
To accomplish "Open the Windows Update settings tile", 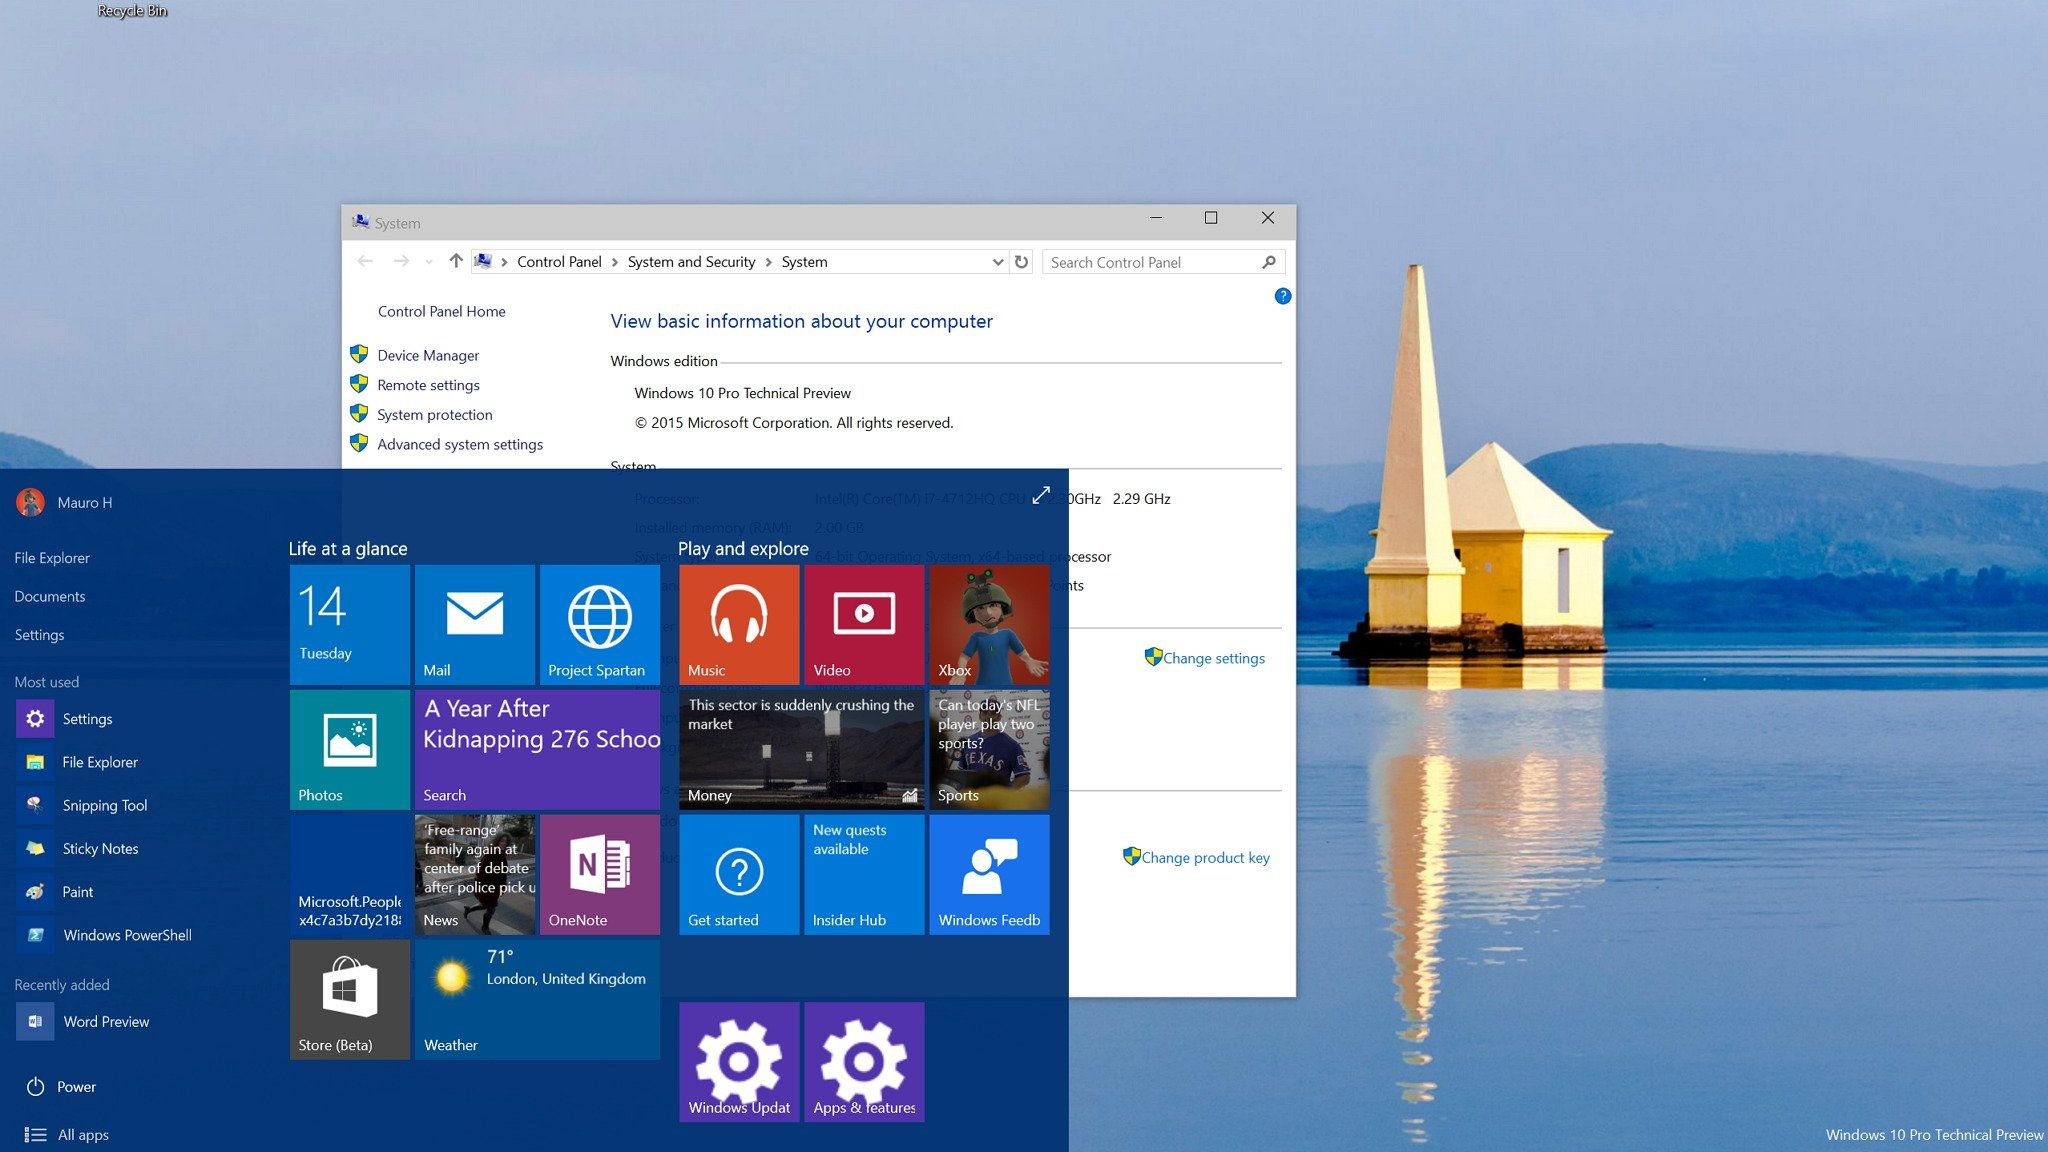I will [739, 1062].
